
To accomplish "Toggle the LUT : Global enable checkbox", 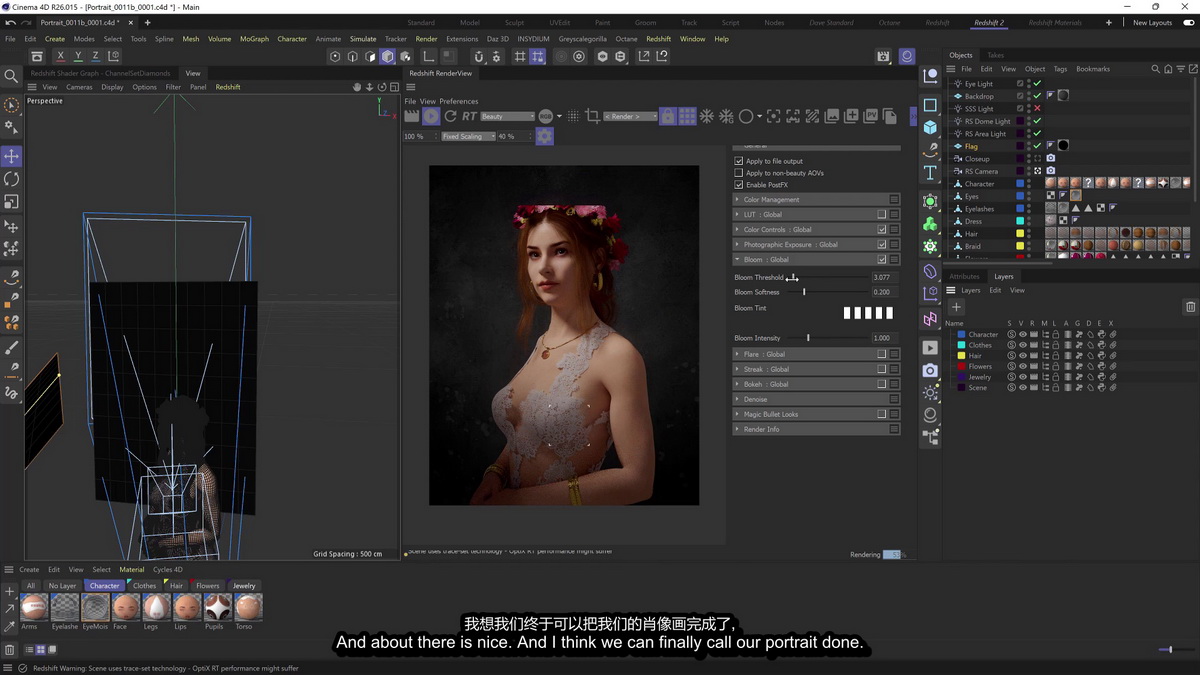I will (882, 214).
